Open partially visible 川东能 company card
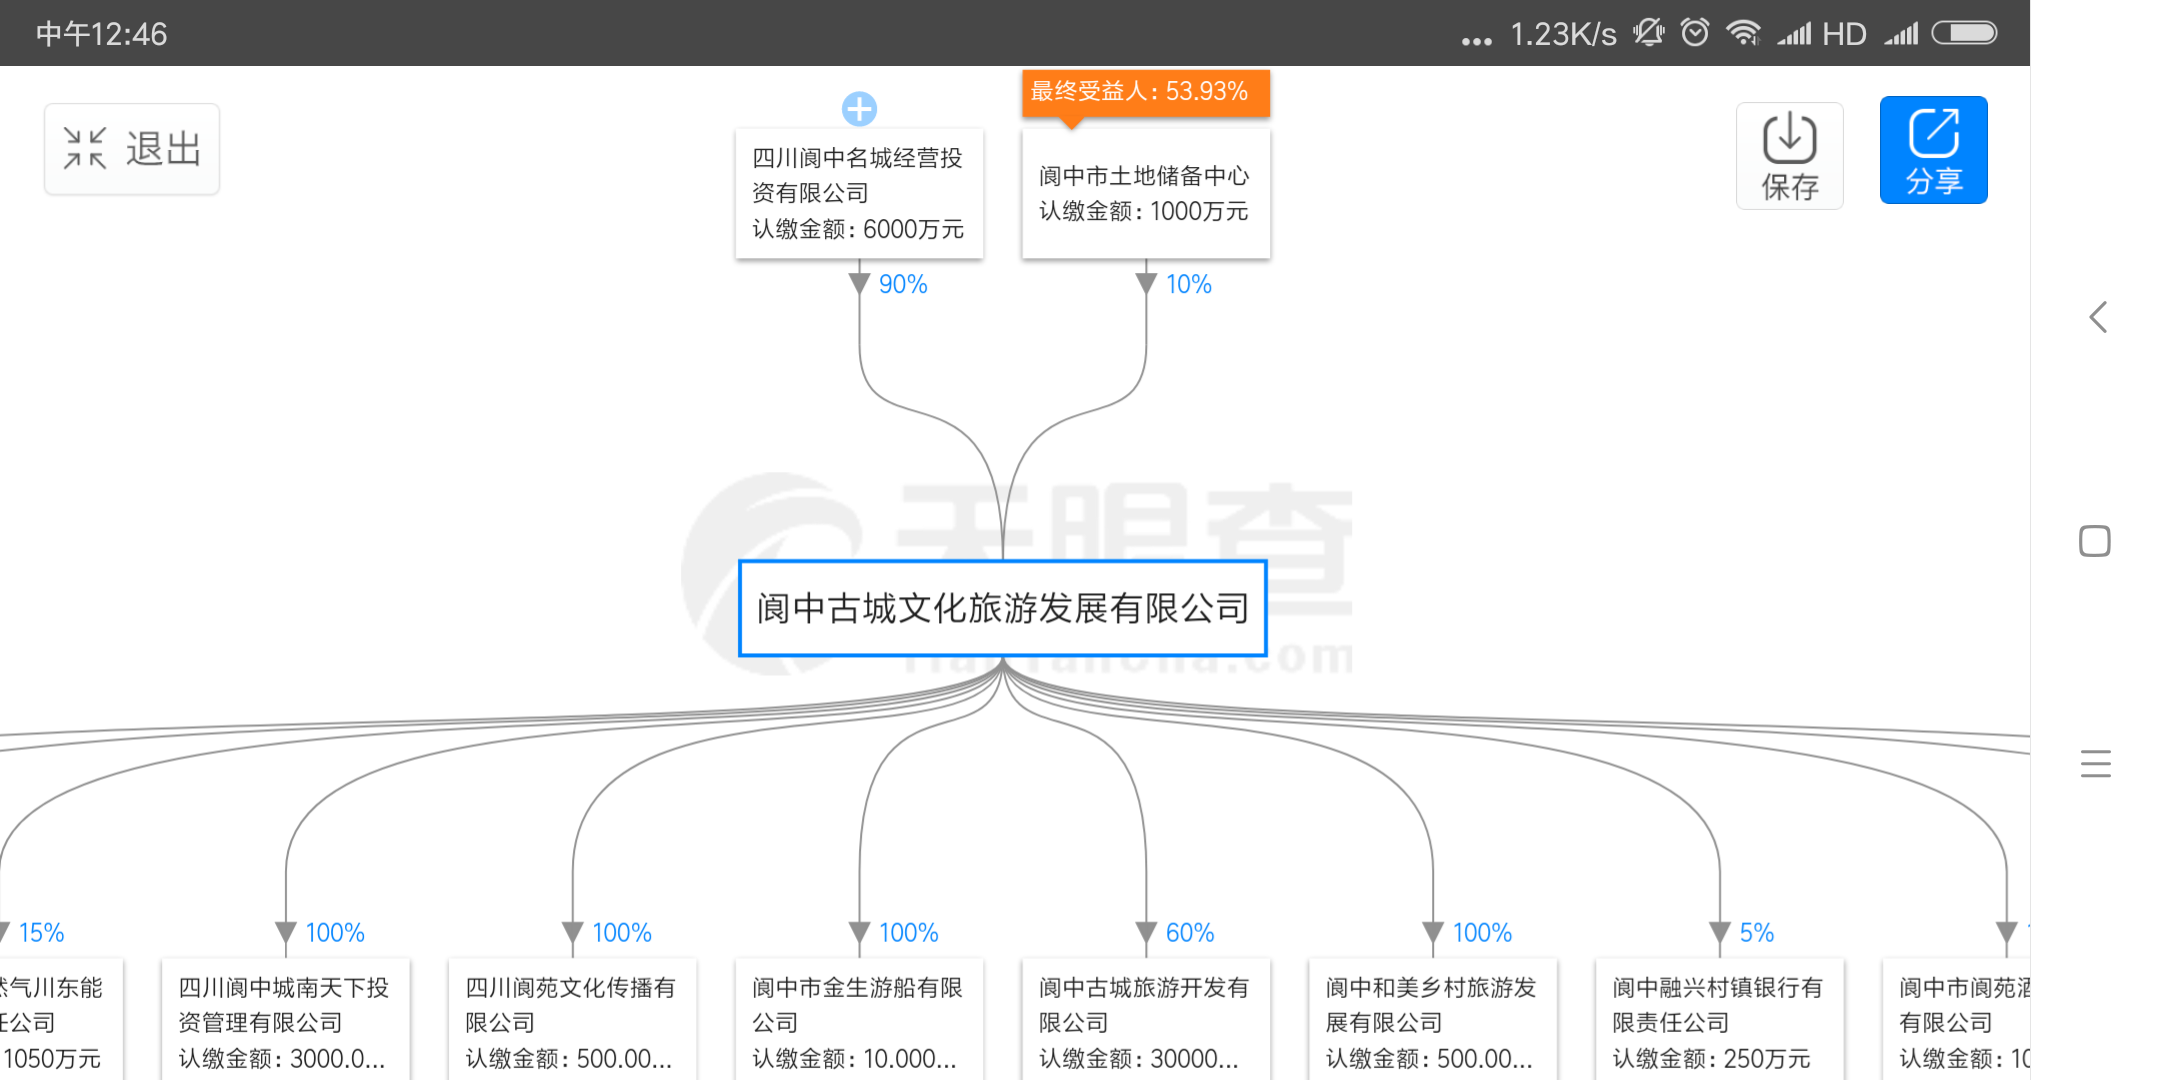The width and height of the screenshot is (2160, 1080). tap(61, 1019)
